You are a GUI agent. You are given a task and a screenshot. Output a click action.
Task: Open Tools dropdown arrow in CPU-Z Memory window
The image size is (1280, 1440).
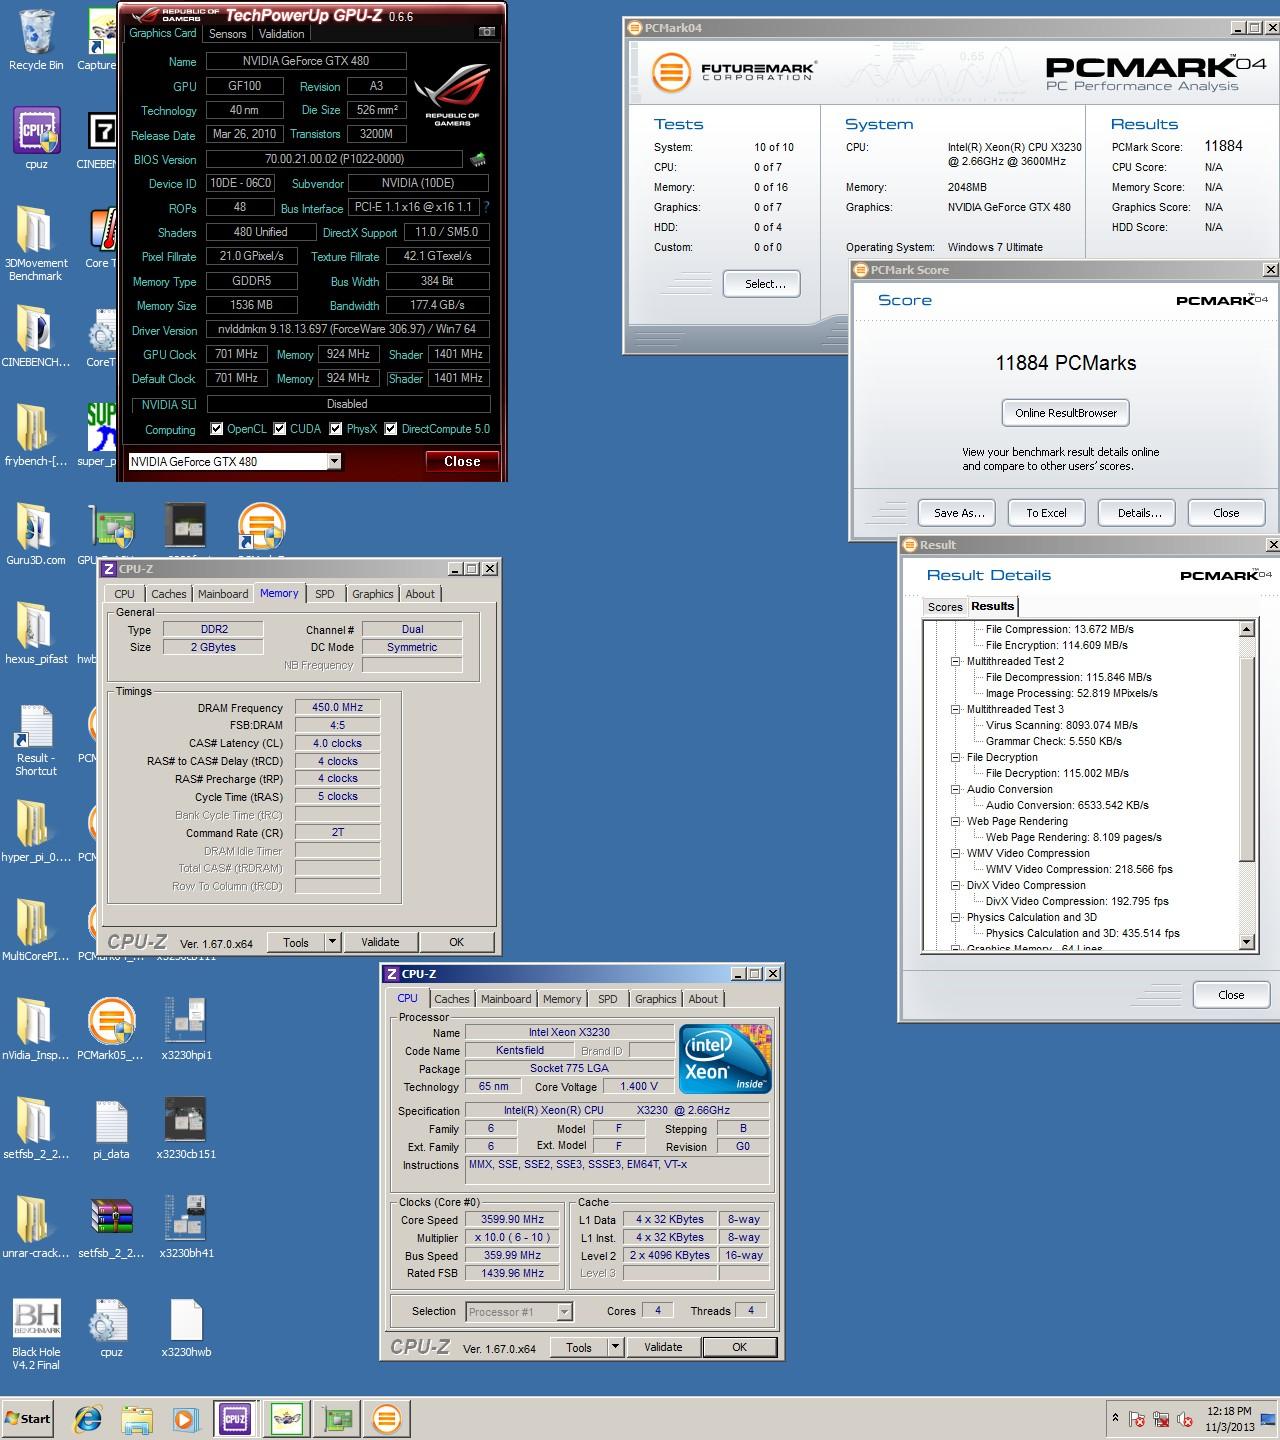(x=333, y=942)
